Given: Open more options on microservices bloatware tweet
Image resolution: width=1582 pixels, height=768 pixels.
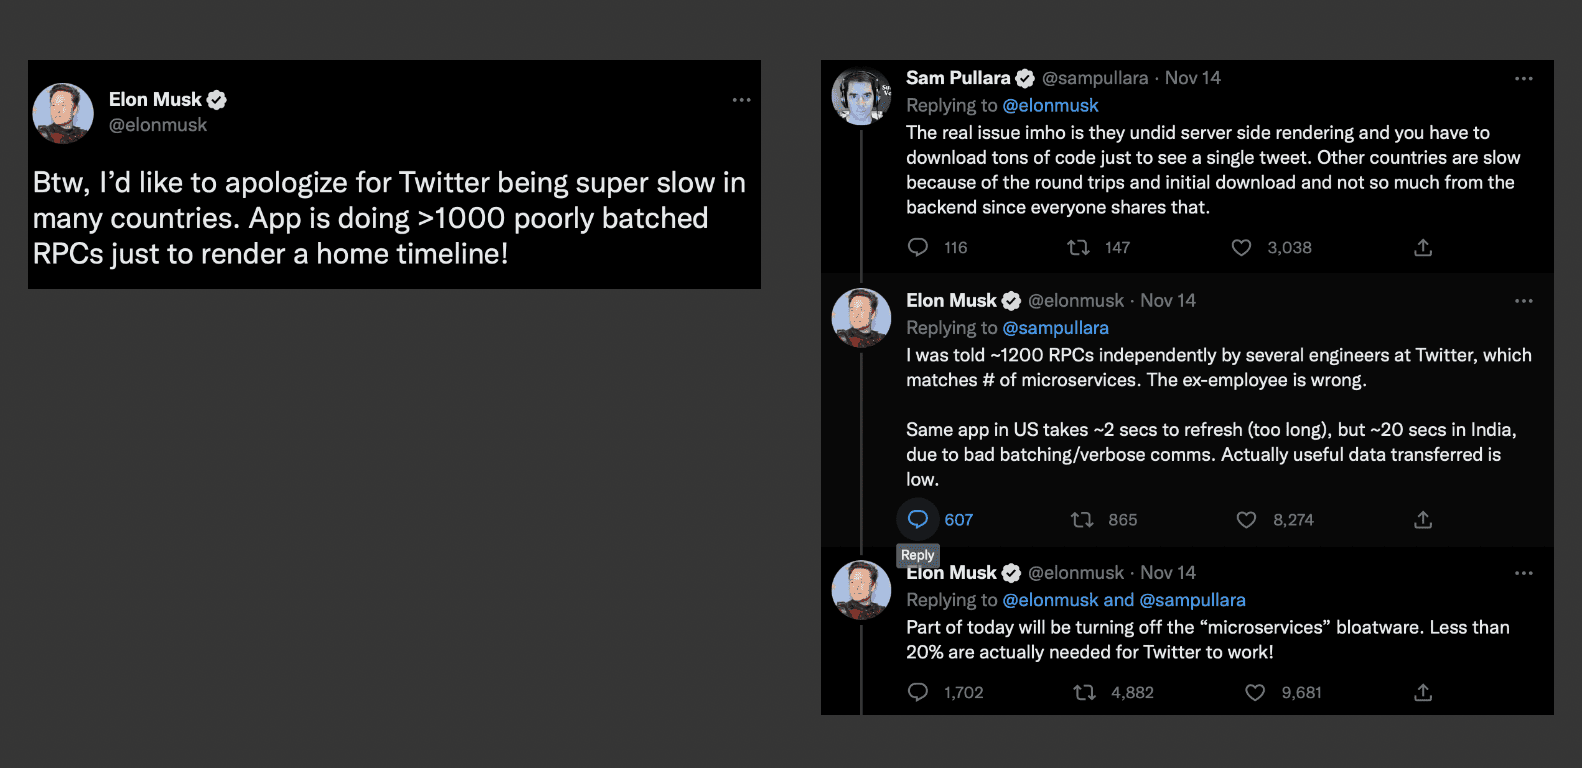Looking at the screenshot, I should click(1523, 573).
